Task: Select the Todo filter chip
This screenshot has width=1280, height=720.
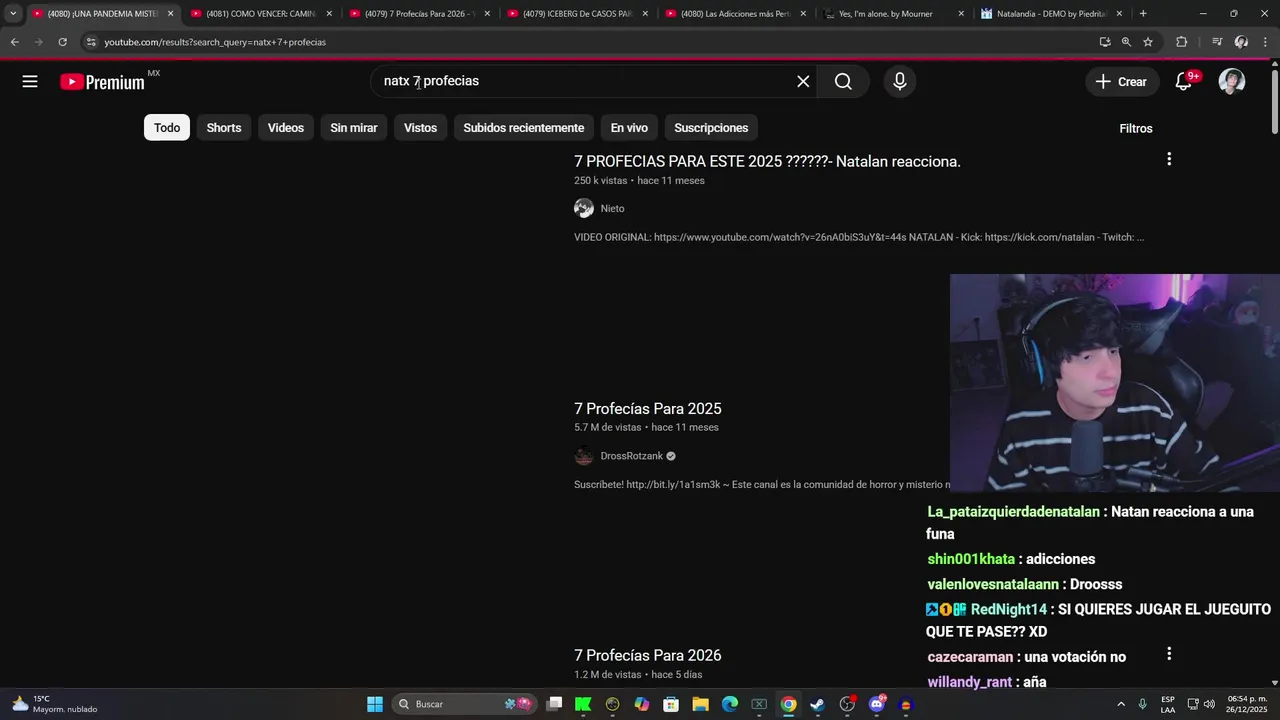Action: click(167, 128)
